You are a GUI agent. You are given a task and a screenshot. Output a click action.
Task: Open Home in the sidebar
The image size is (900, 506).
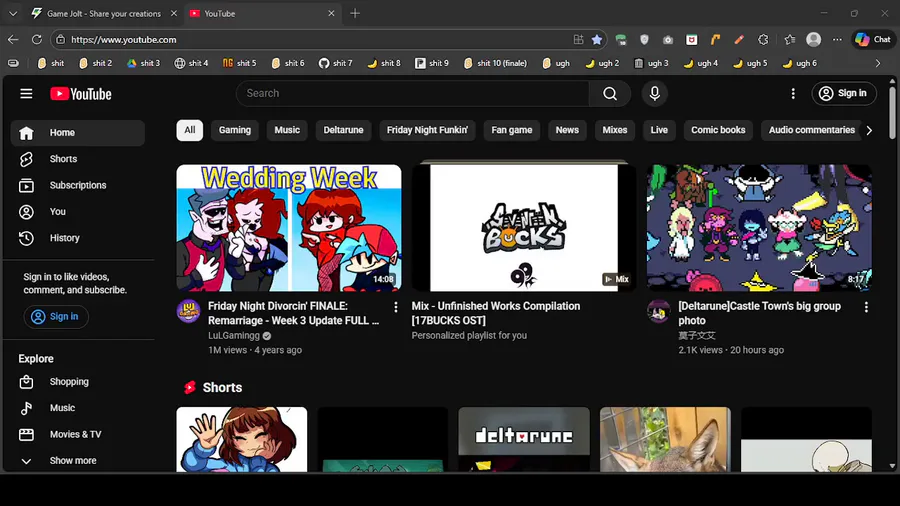[x=78, y=133]
